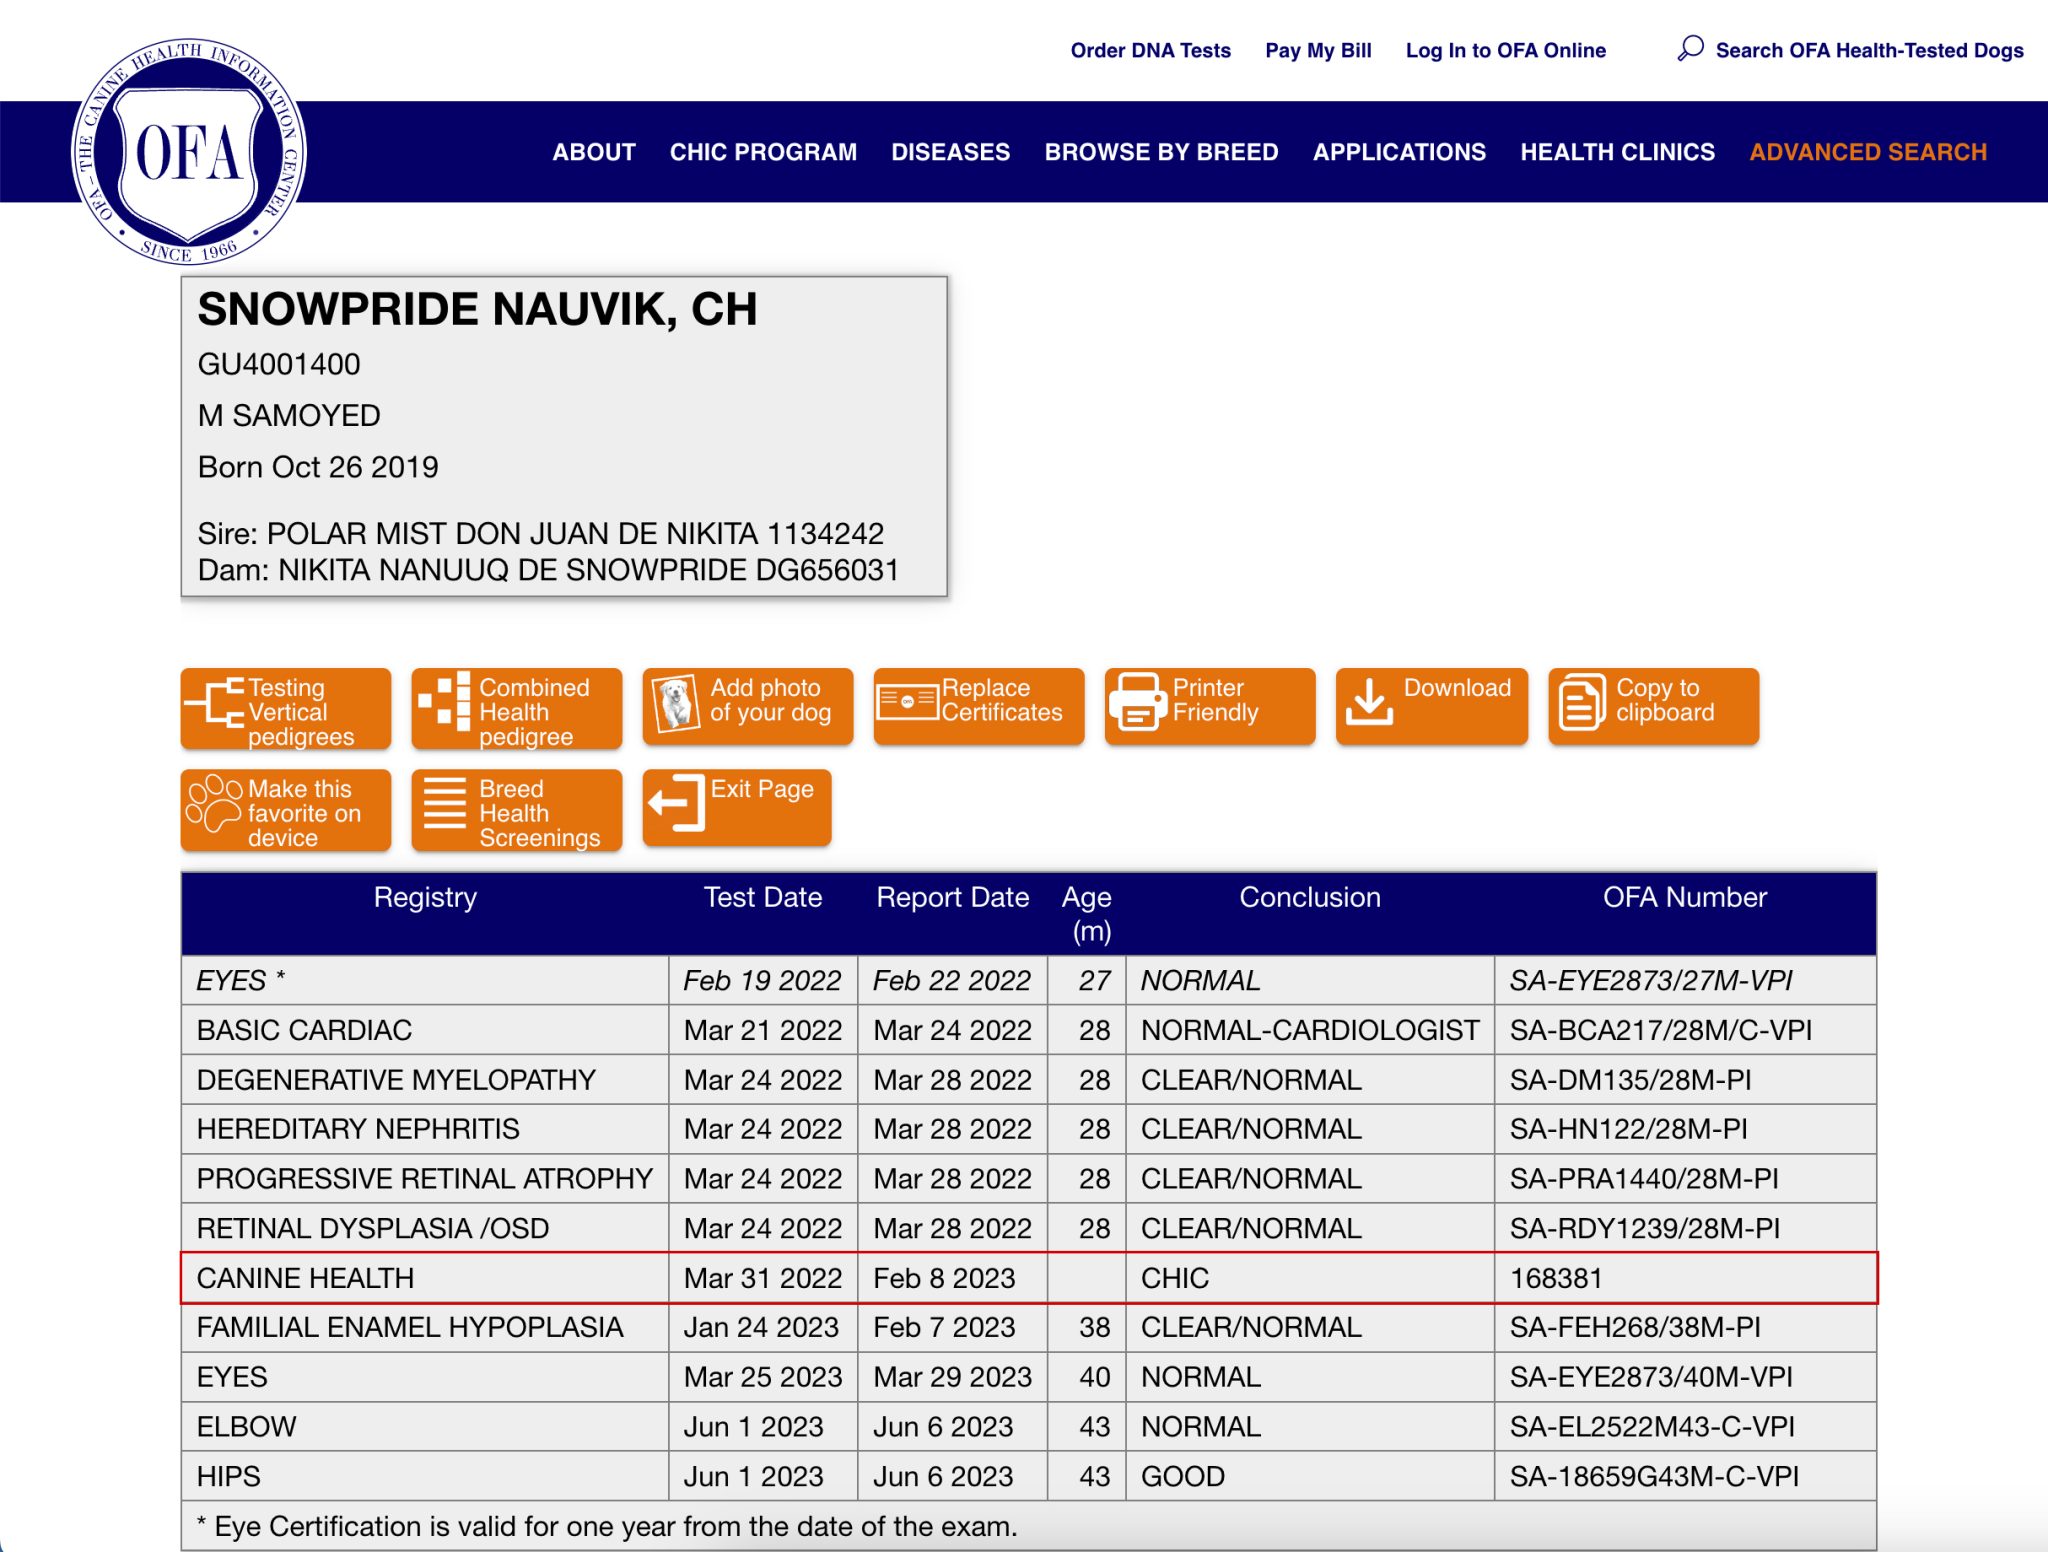Click the search magnifier icon at top

pyautogui.click(x=1690, y=48)
